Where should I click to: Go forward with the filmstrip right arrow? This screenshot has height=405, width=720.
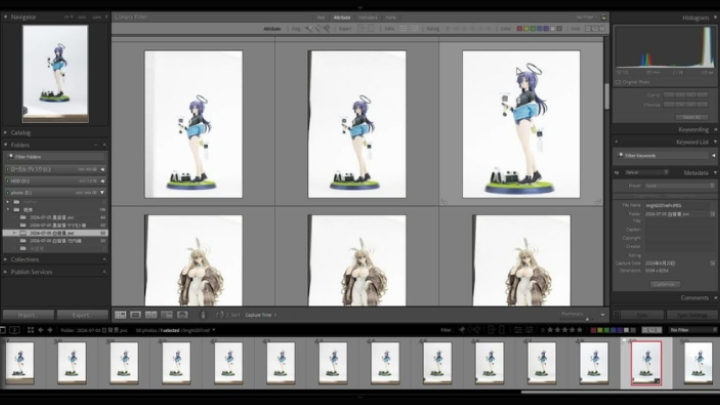pos(50,330)
